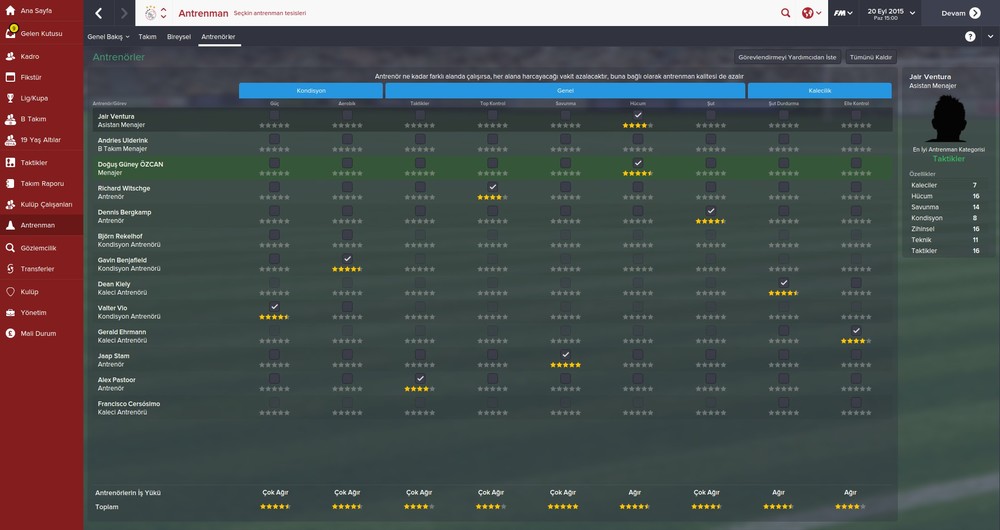Switch to the Takım tab

(147, 36)
